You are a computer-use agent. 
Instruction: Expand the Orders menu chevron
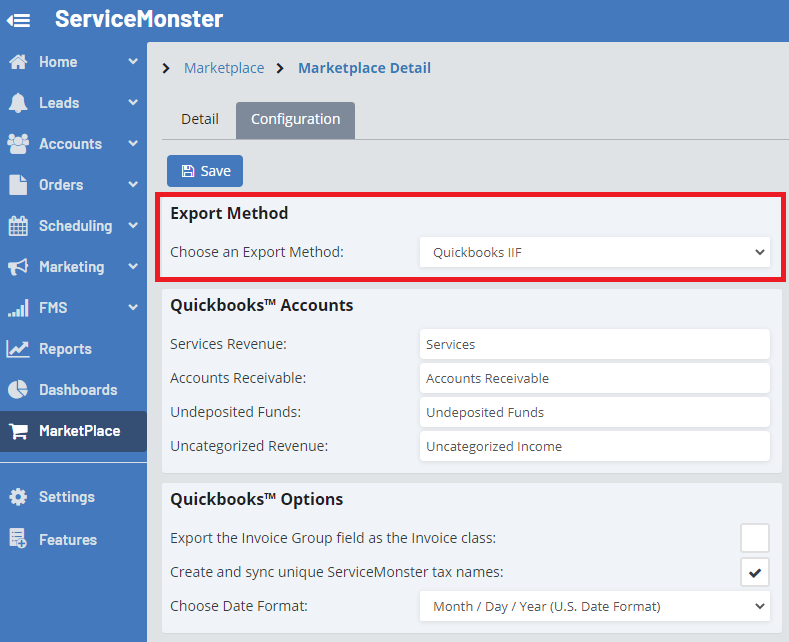pyautogui.click(x=133, y=185)
